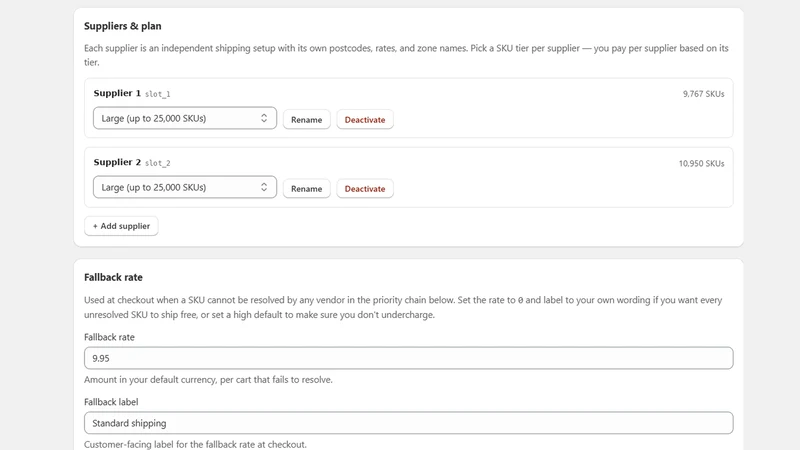
Task: Click the Suppliers & plan heading
Action: click(122, 26)
